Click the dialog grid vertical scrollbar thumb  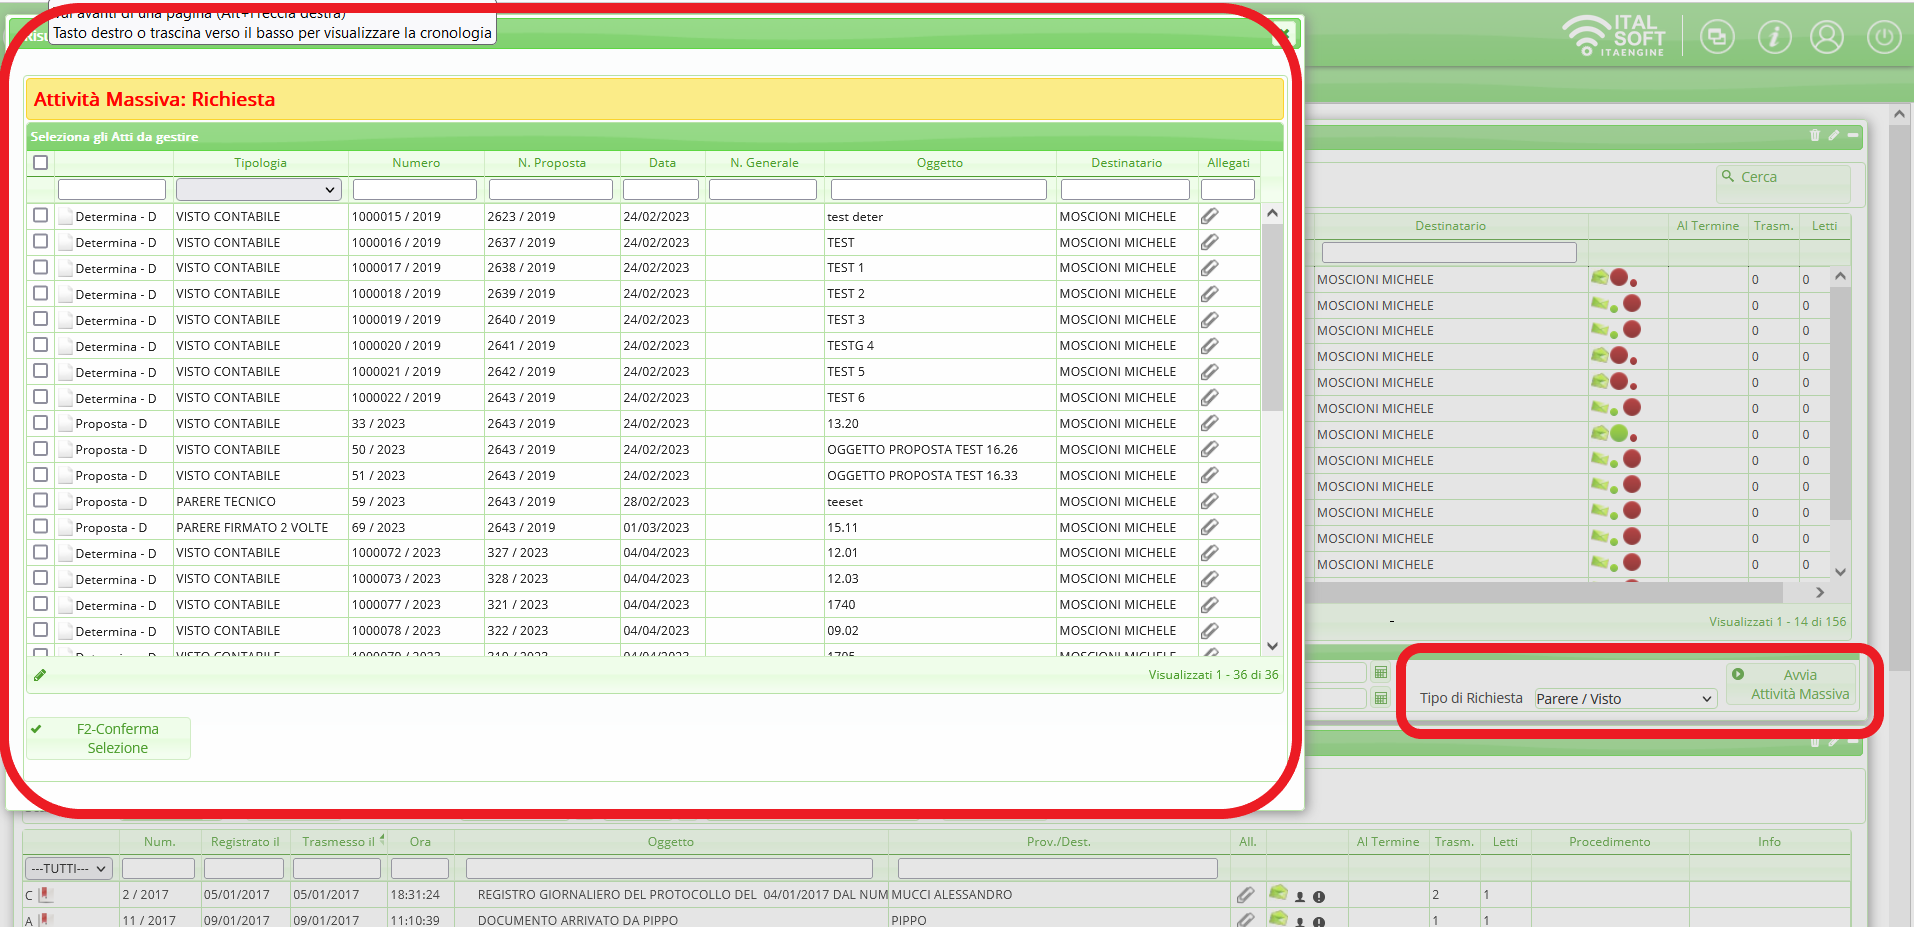tap(1272, 315)
